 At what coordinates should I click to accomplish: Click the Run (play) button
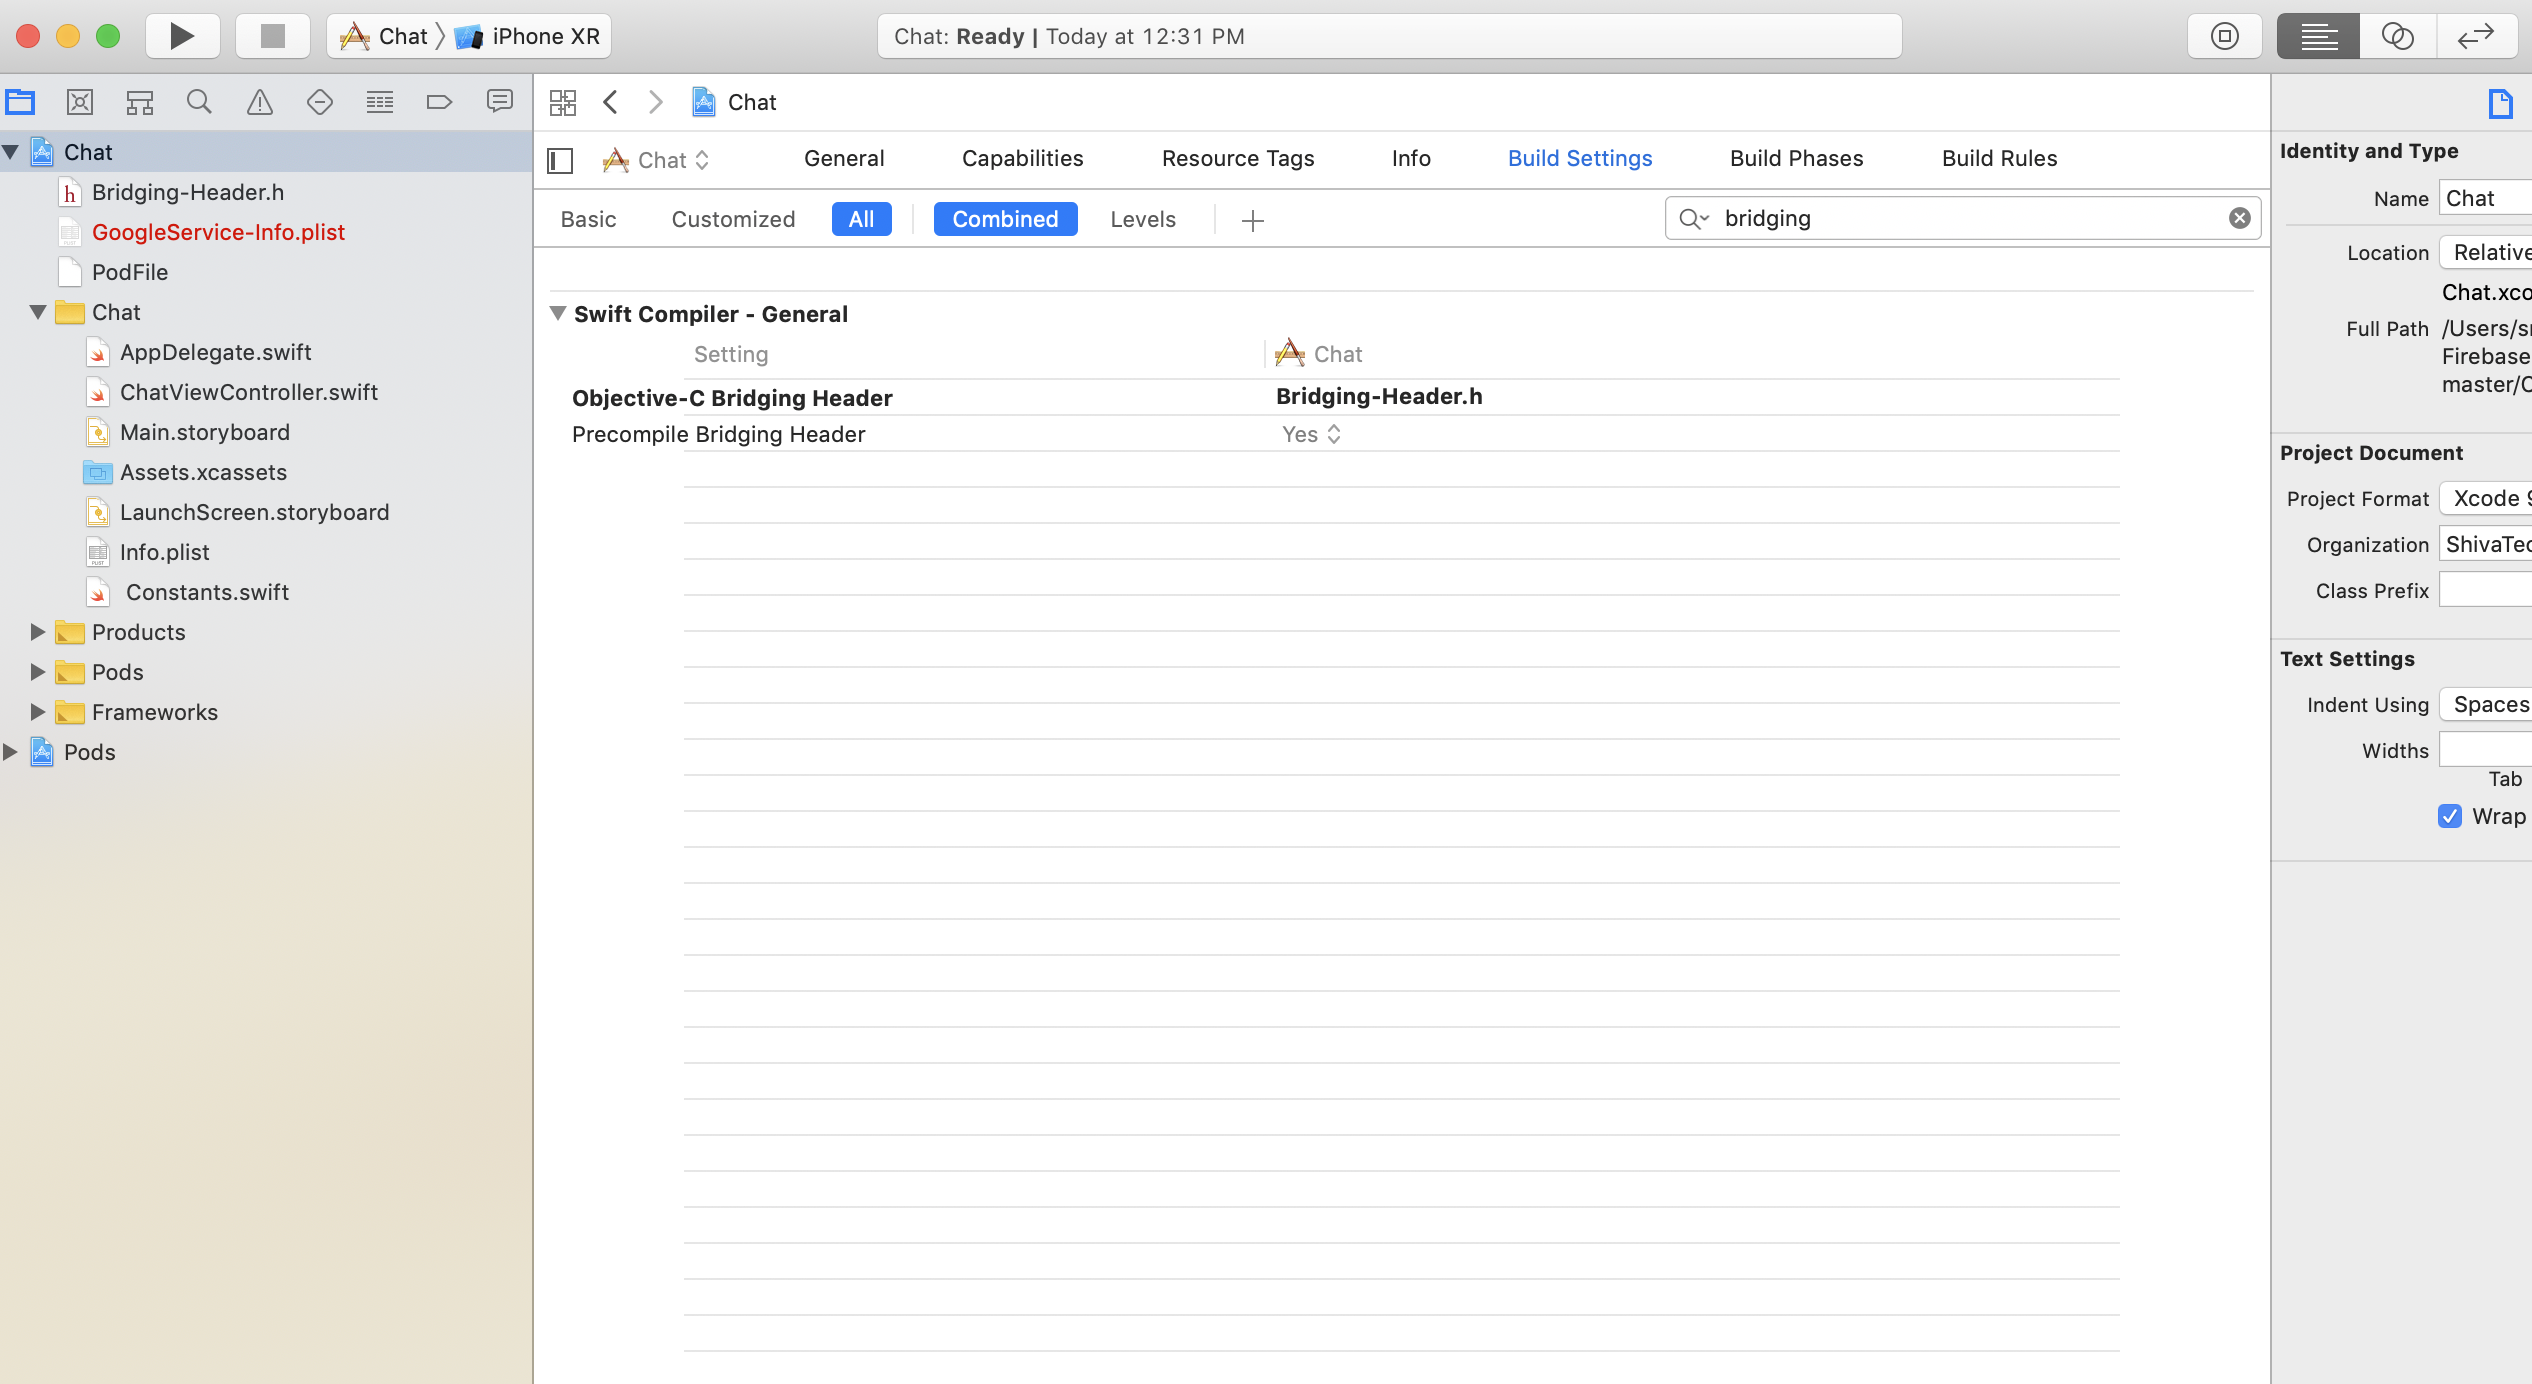coord(182,37)
